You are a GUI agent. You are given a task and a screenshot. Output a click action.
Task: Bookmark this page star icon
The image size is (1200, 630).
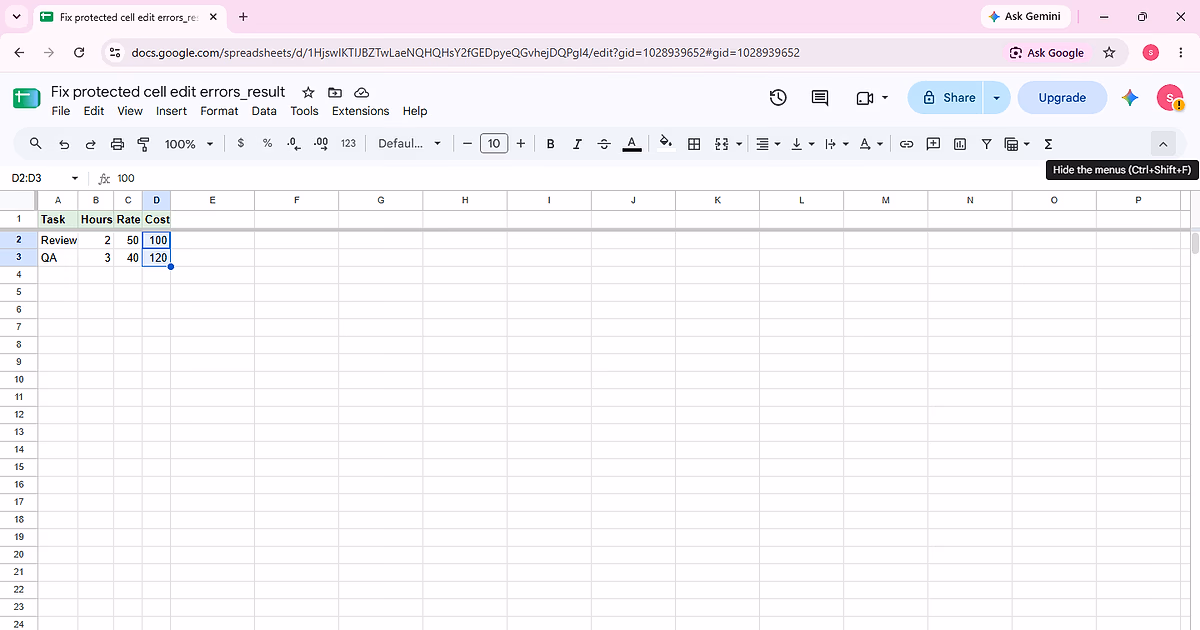[1109, 52]
